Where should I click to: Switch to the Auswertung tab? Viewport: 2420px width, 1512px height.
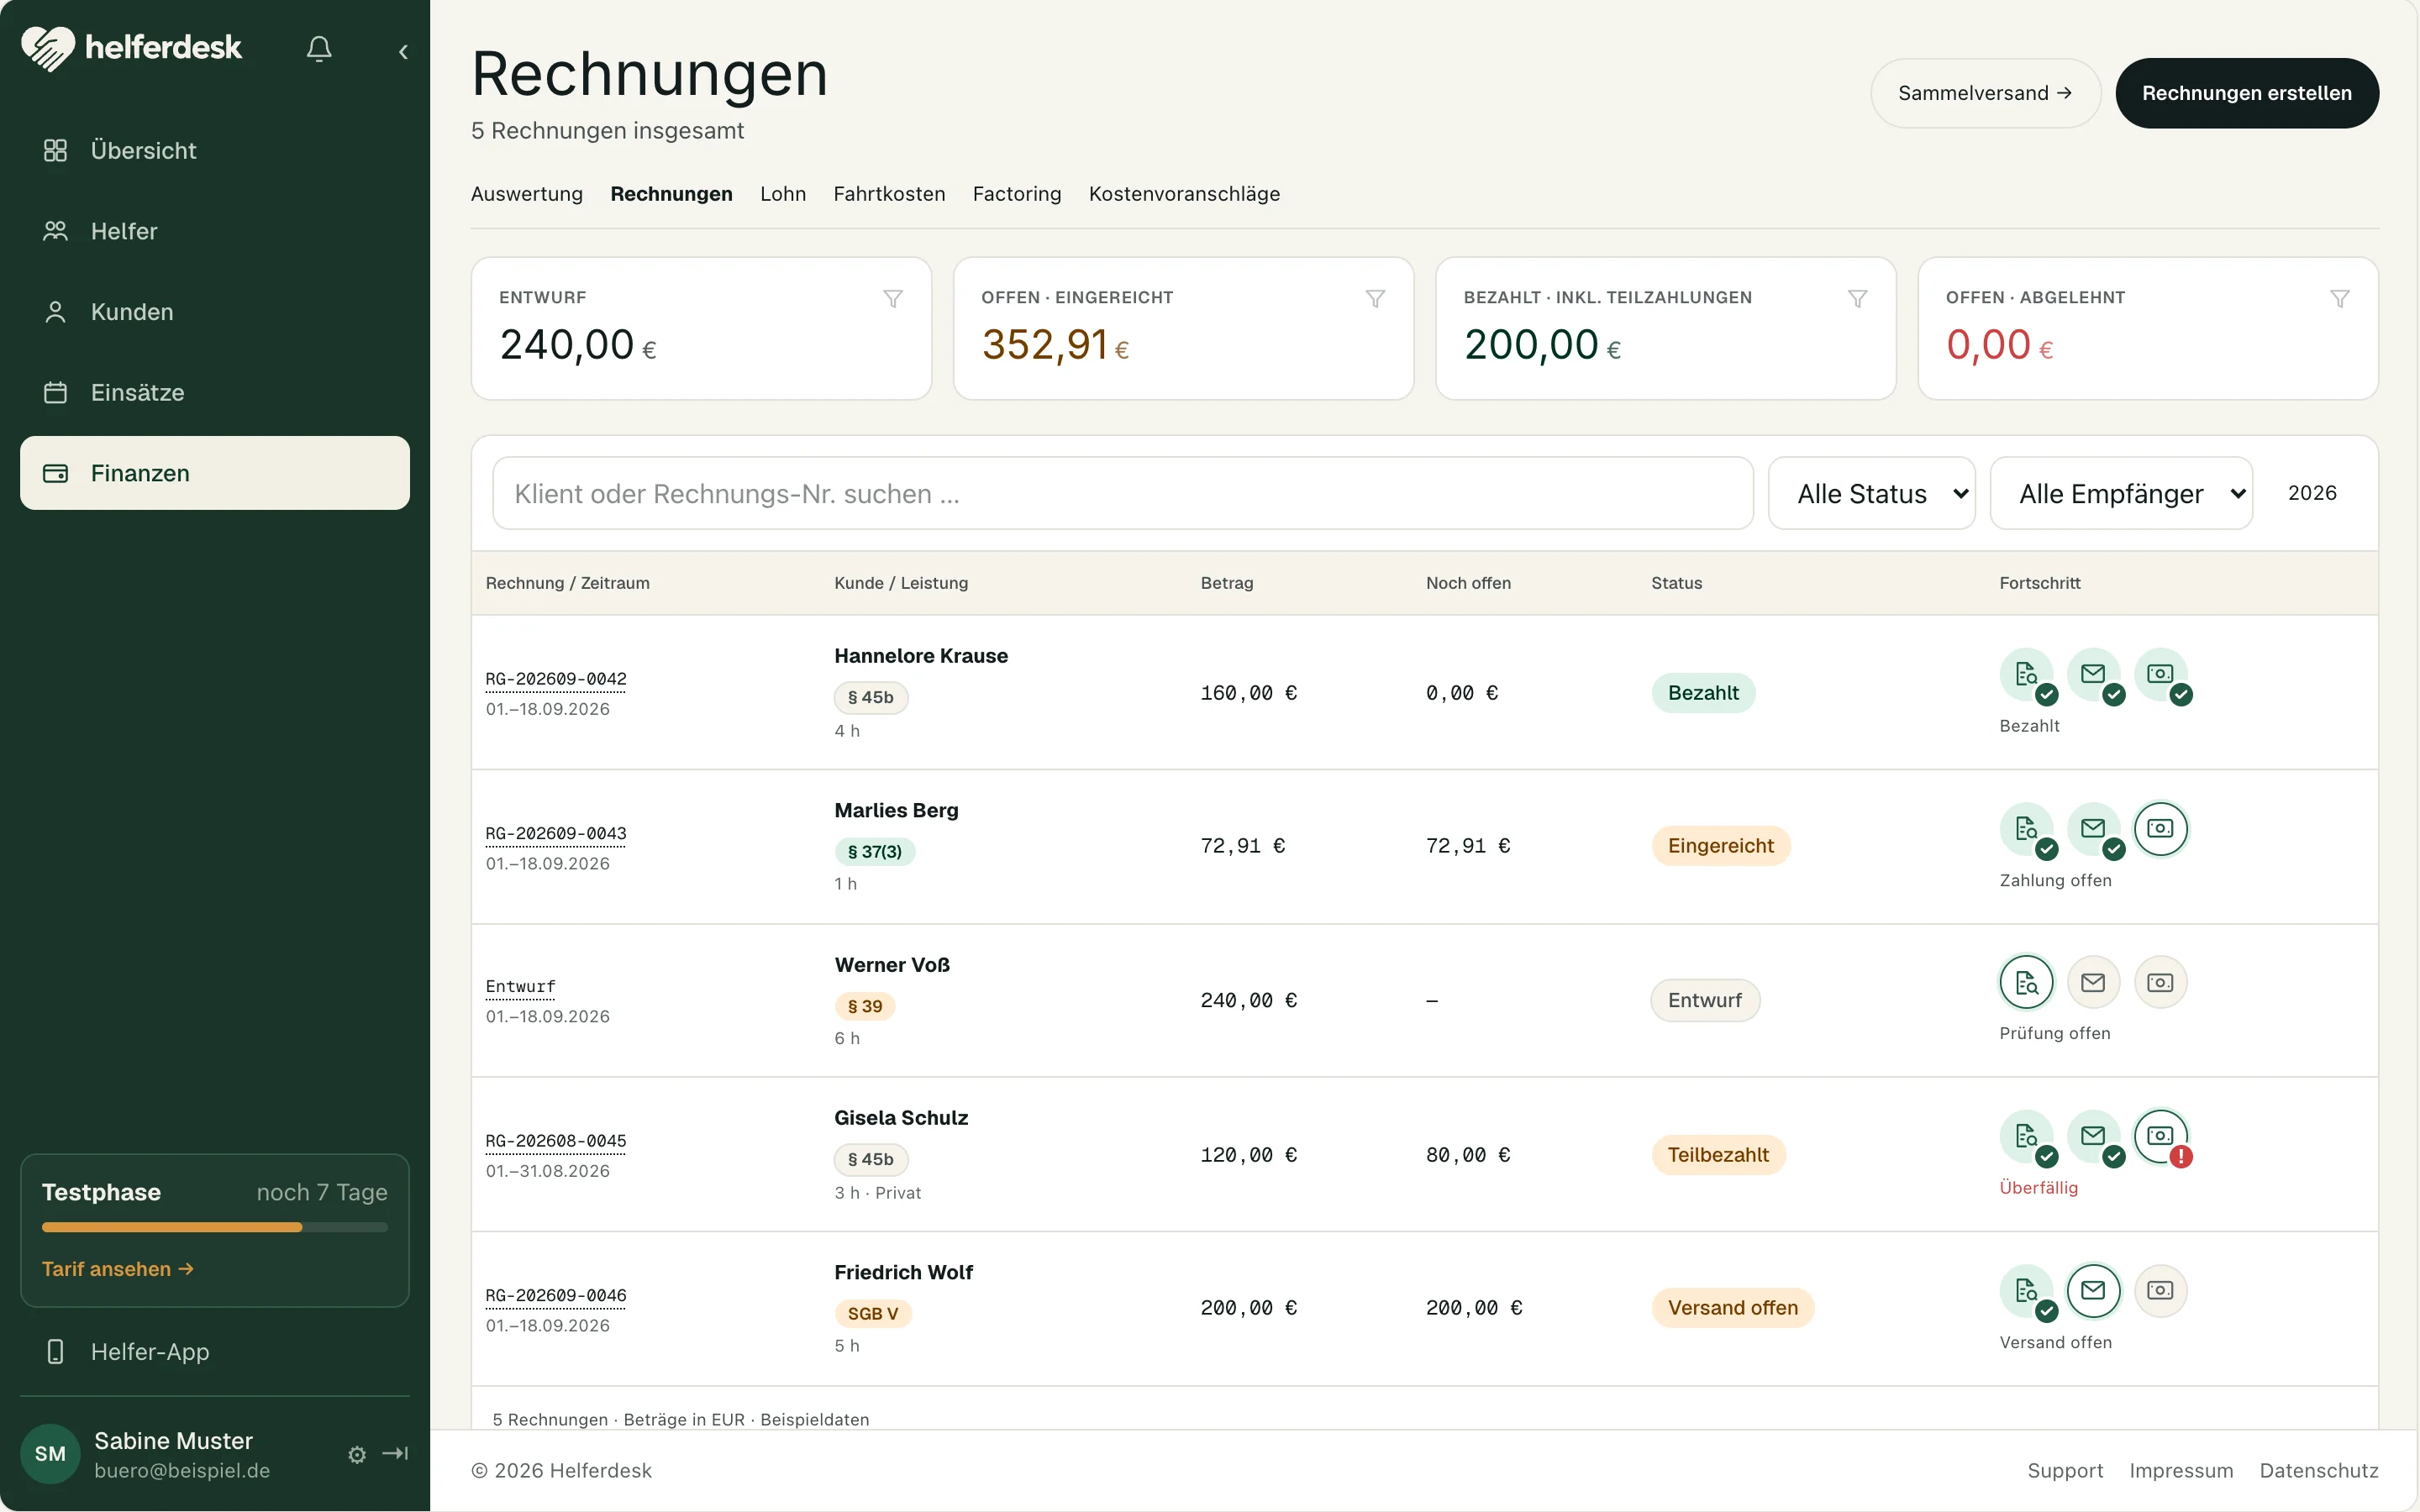pos(527,194)
